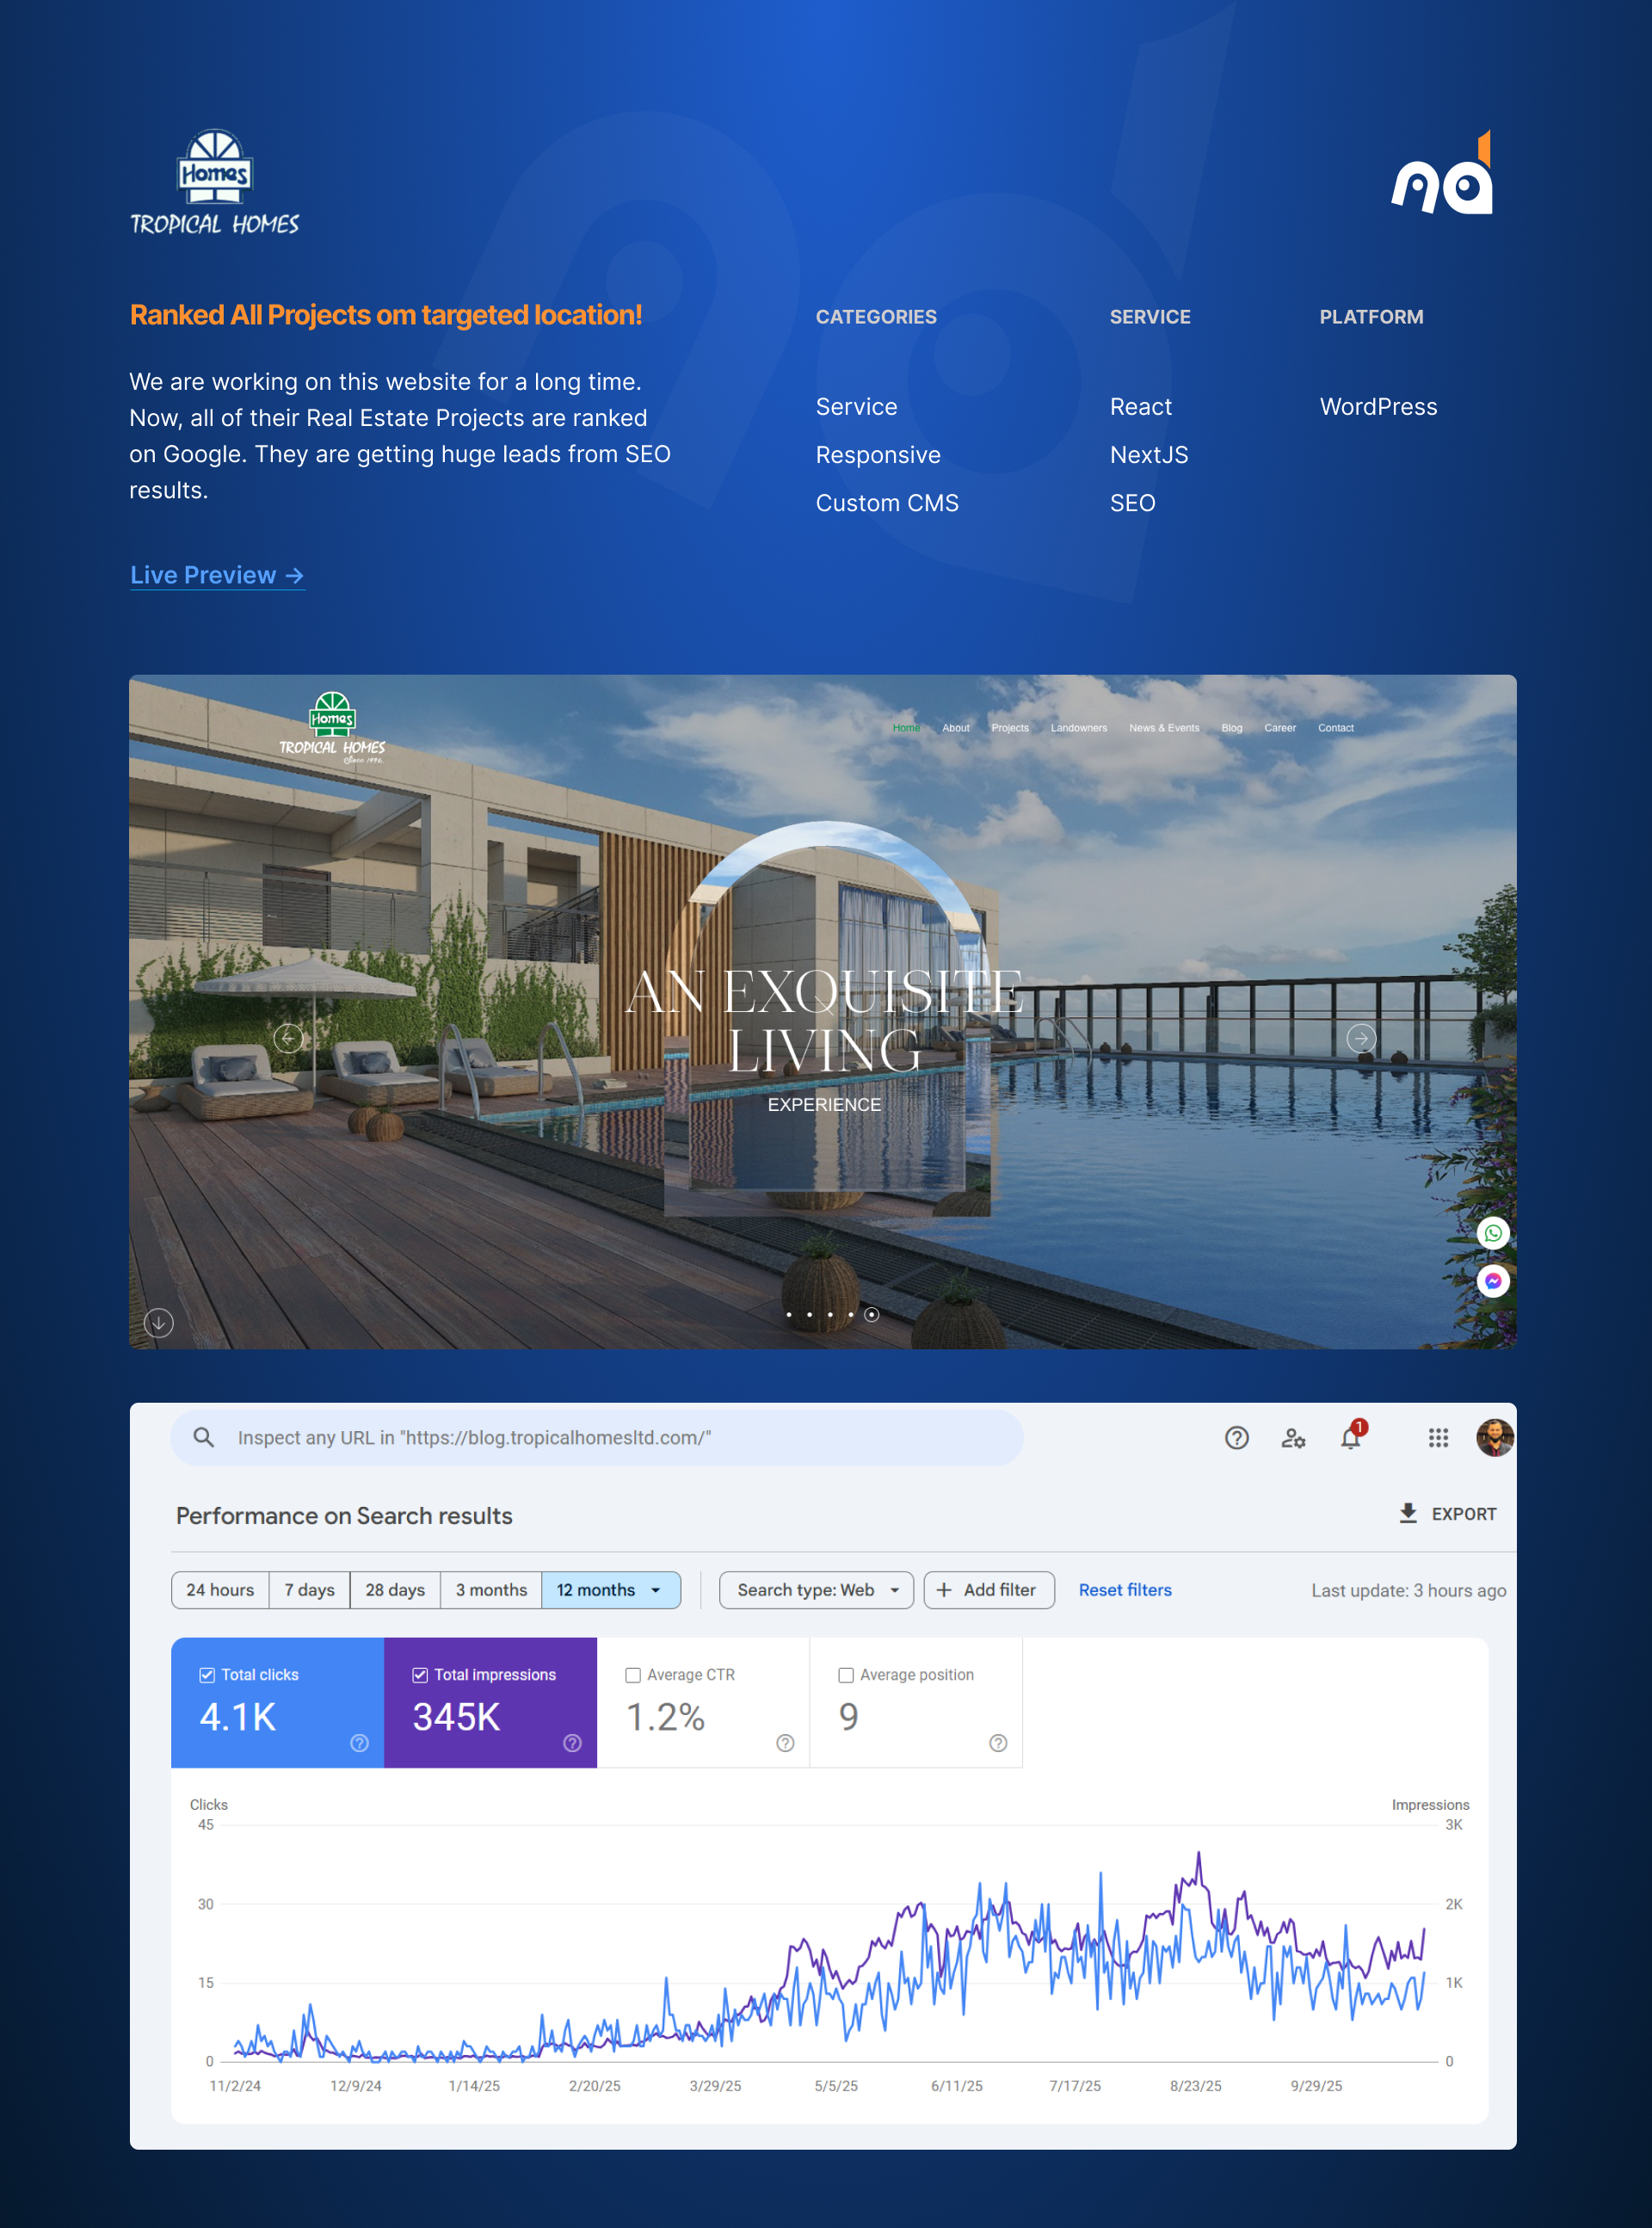Screen dimensions: 1652x2228
Task: Open Home in preview navigation
Action: pos(906,728)
